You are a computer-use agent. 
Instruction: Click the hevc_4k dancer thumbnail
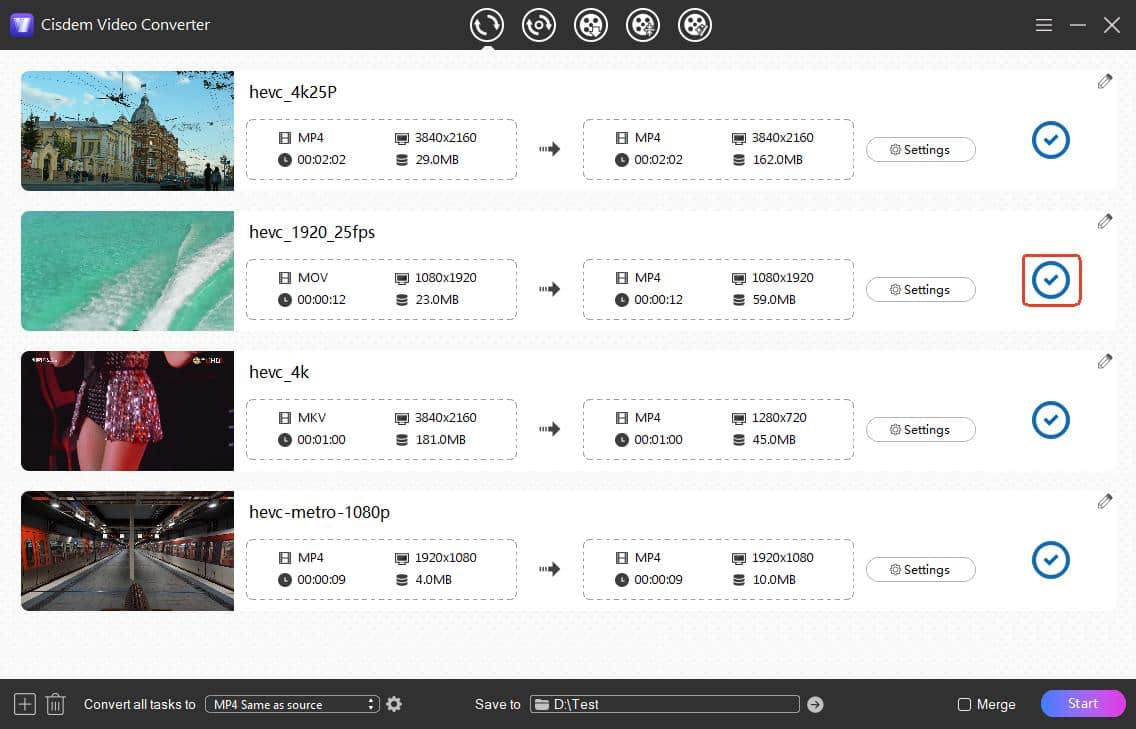tap(128, 410)
